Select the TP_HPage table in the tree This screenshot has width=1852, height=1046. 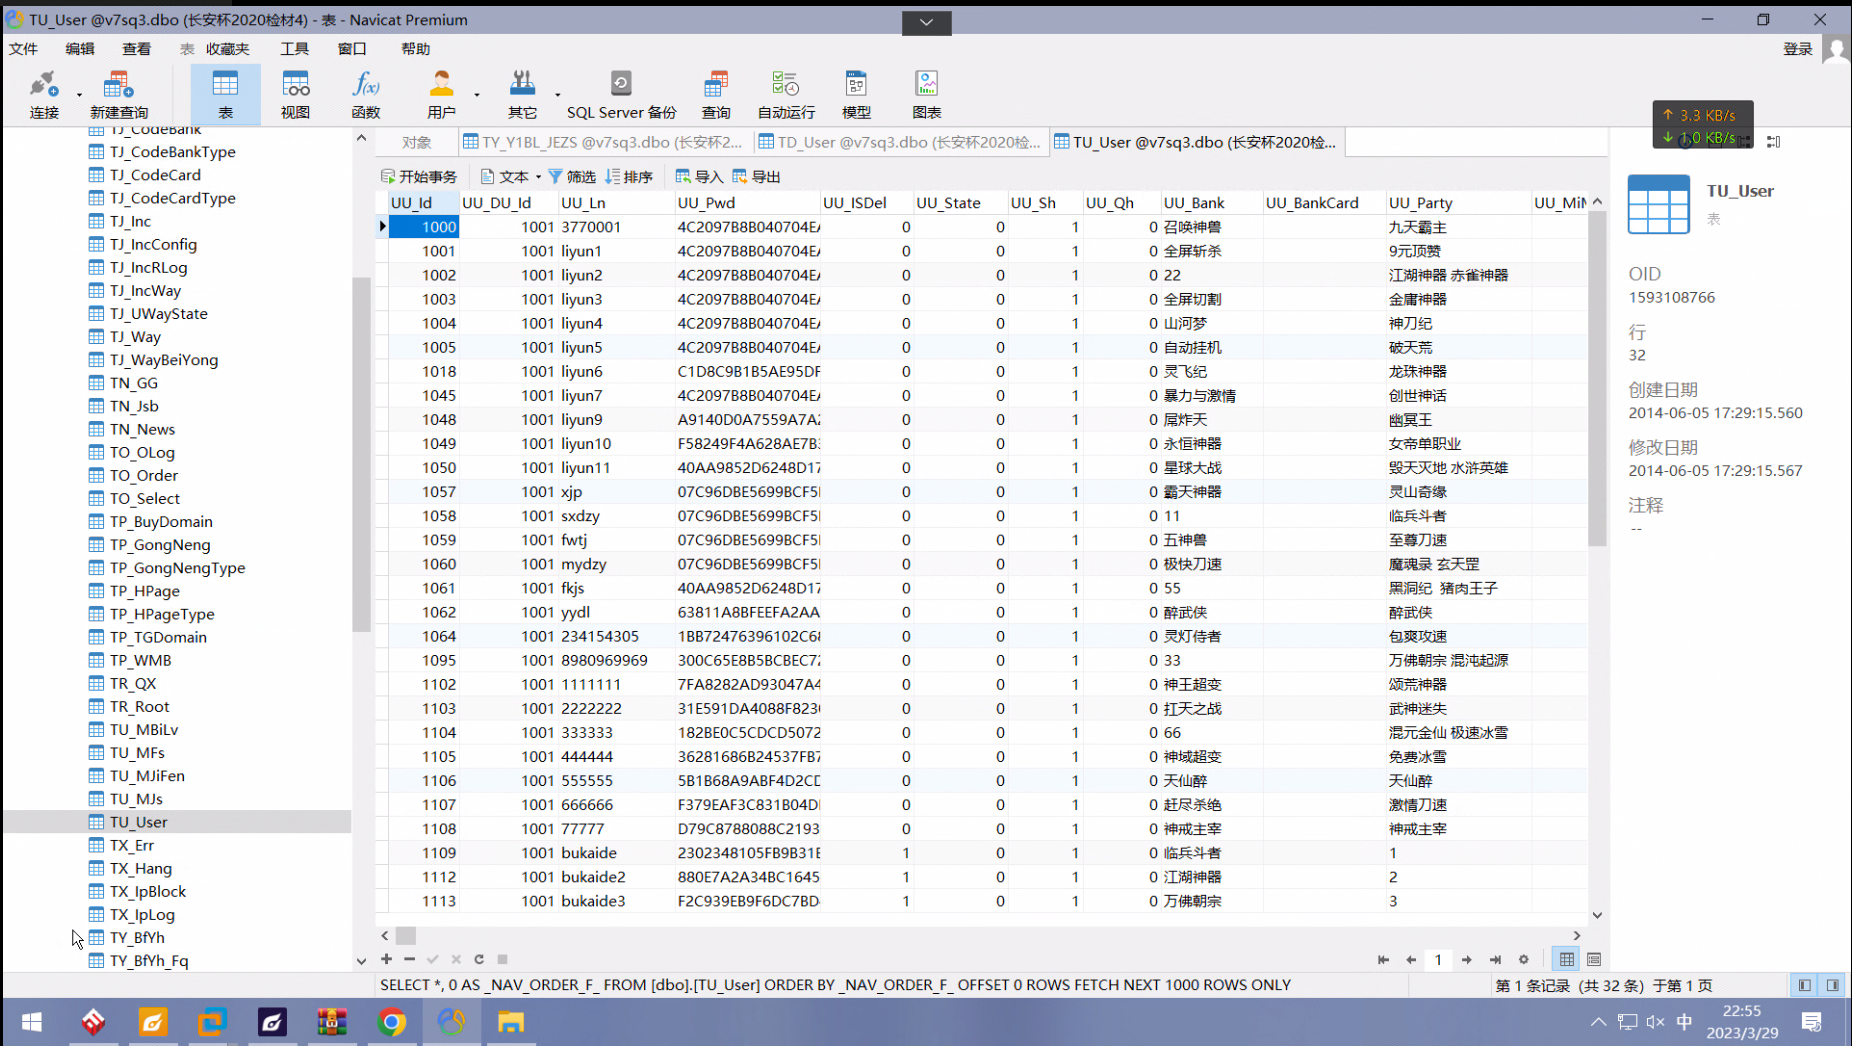click(144, 591)
